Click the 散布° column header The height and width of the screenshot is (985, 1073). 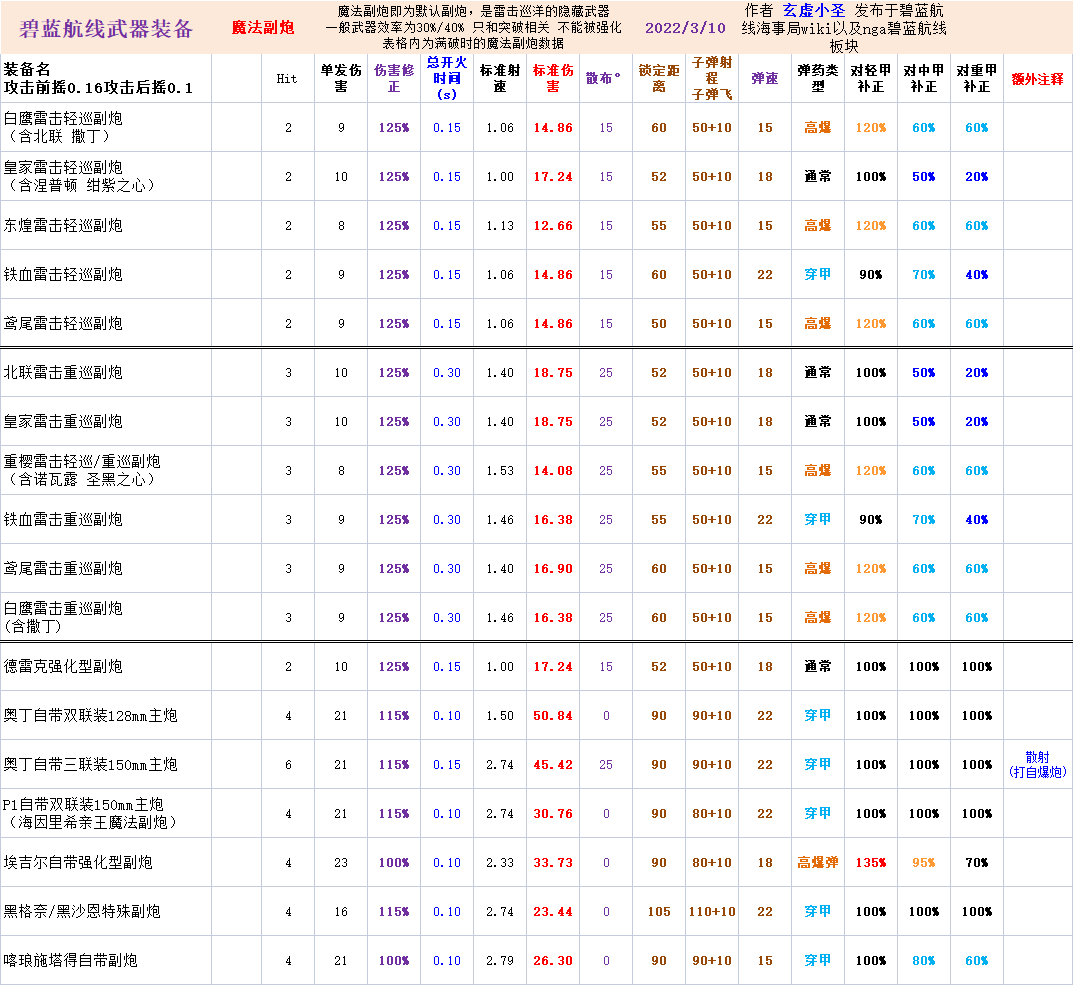pyautogui.click(x=604, y=79)
